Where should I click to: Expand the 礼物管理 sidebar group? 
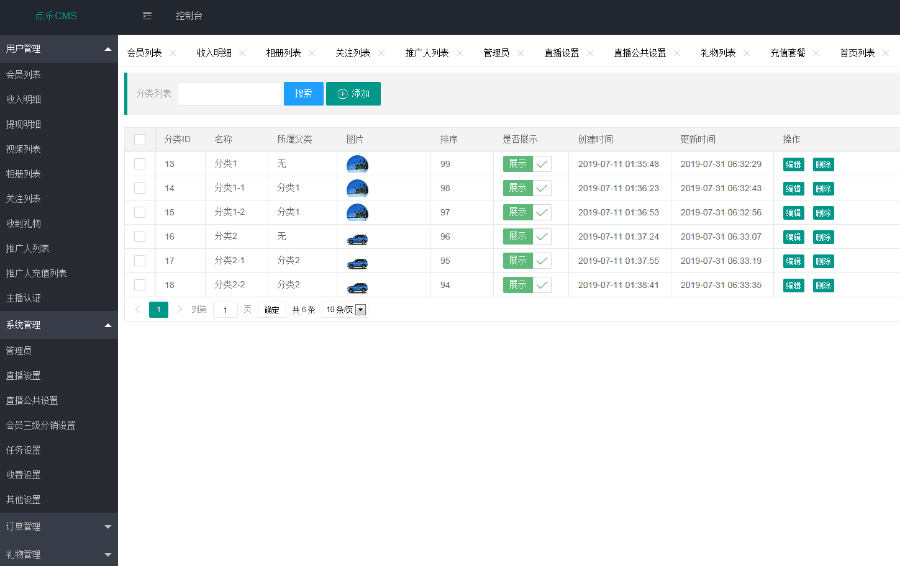(x=59, y=554)
